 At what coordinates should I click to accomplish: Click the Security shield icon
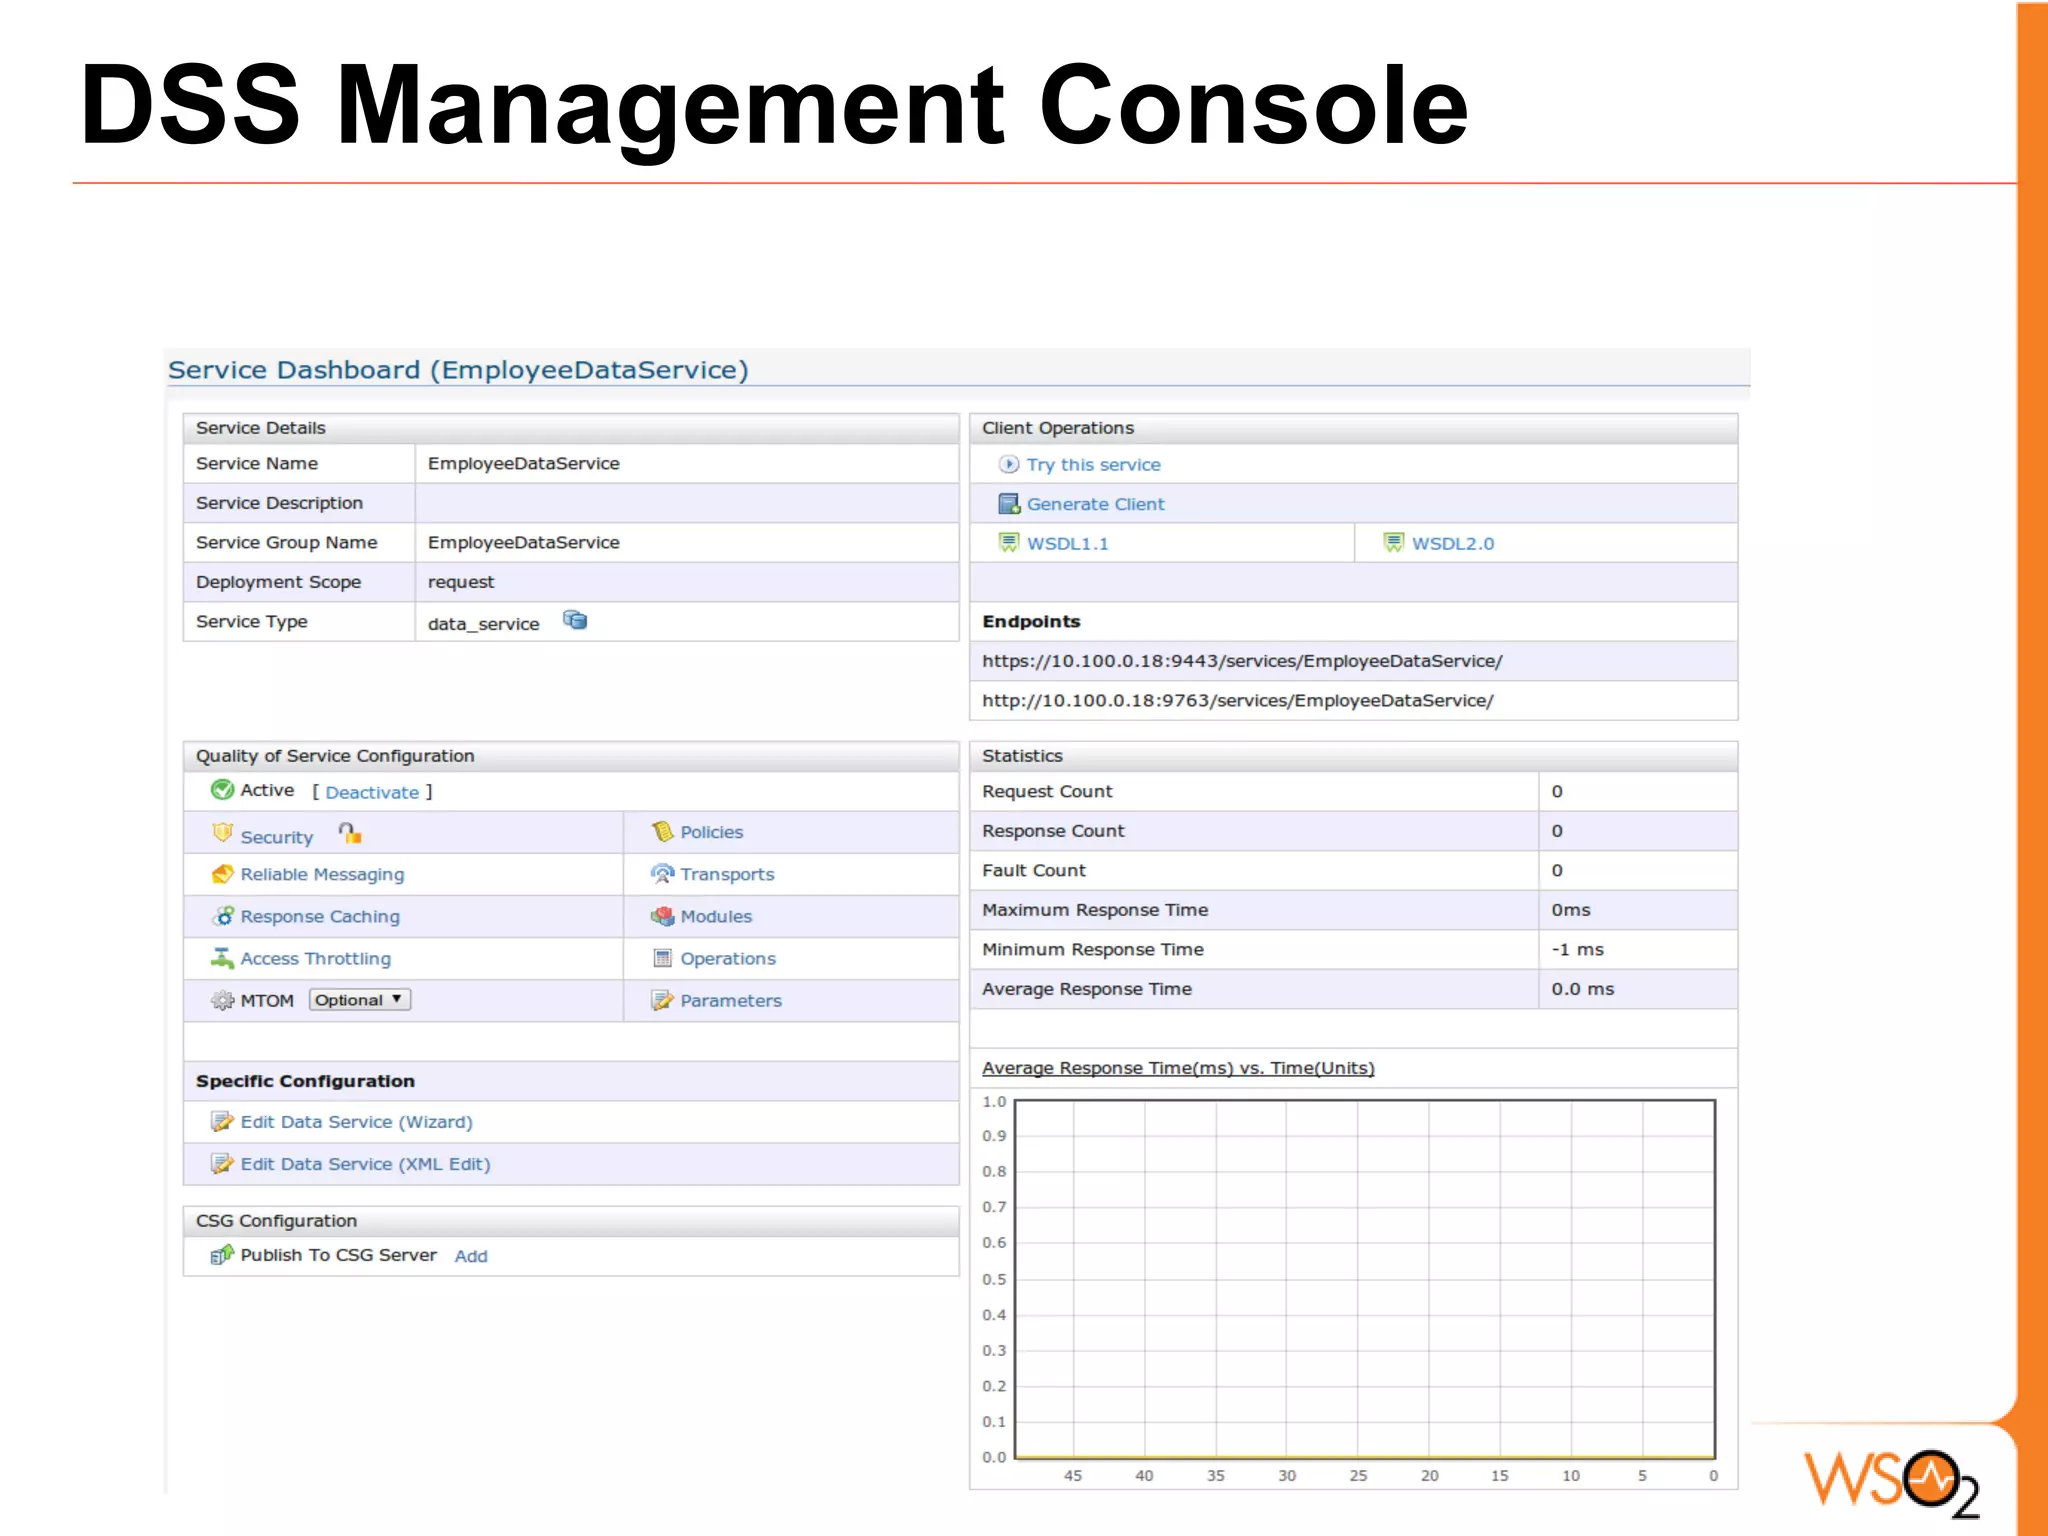222,832
